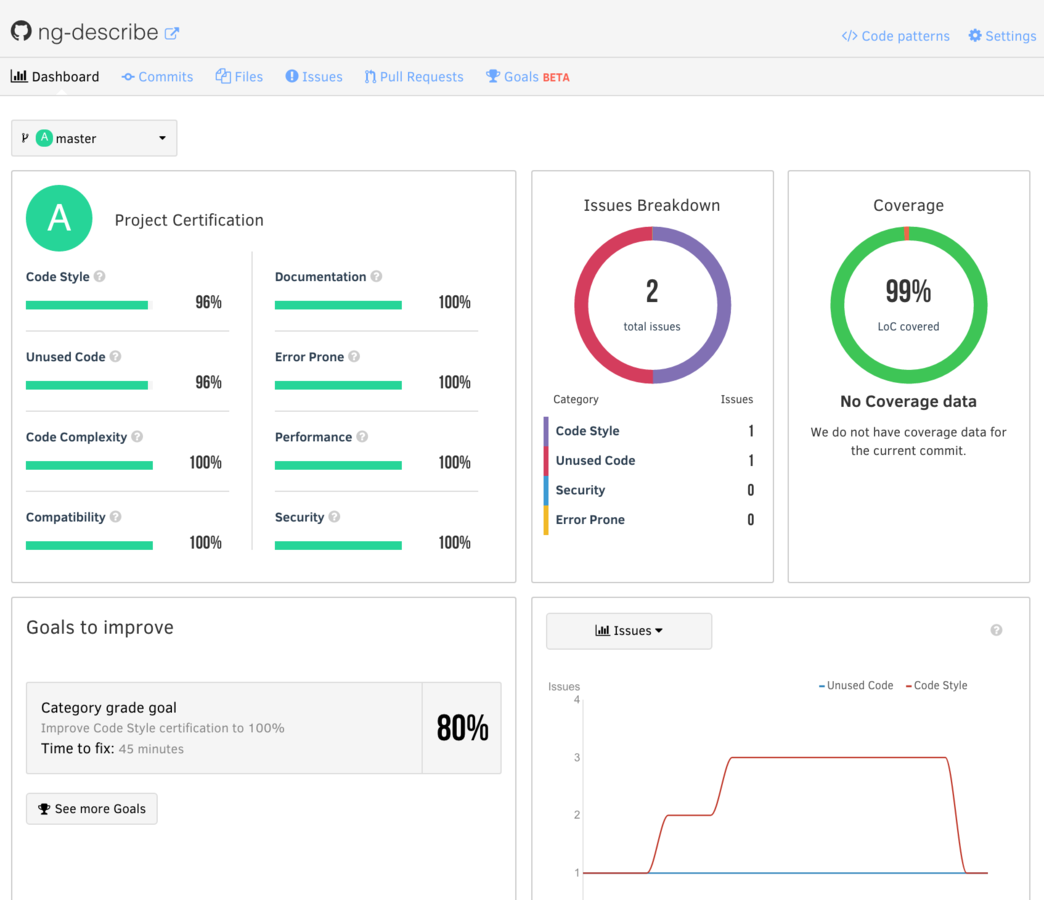The height and width of the screenshot is (900, 1044).
Task: Click the Code patterns brackets icon
Action: coord(849,36)
